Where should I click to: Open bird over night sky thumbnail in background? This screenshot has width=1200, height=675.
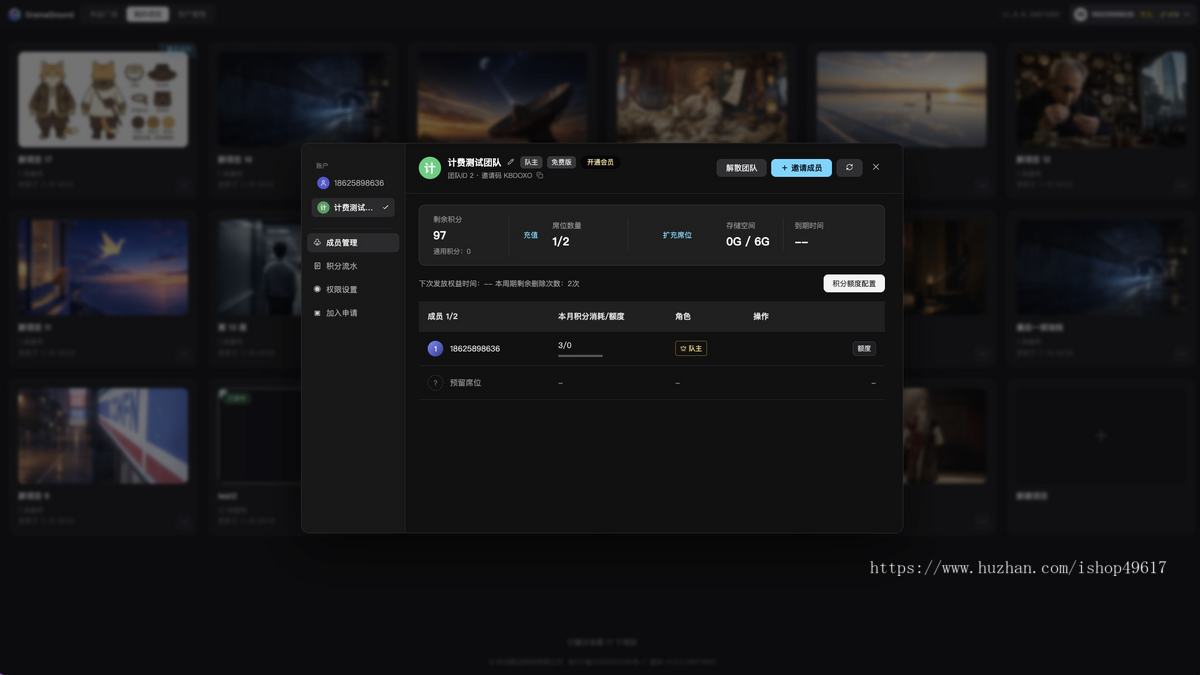pyautogui.click(x=103, y=267)
